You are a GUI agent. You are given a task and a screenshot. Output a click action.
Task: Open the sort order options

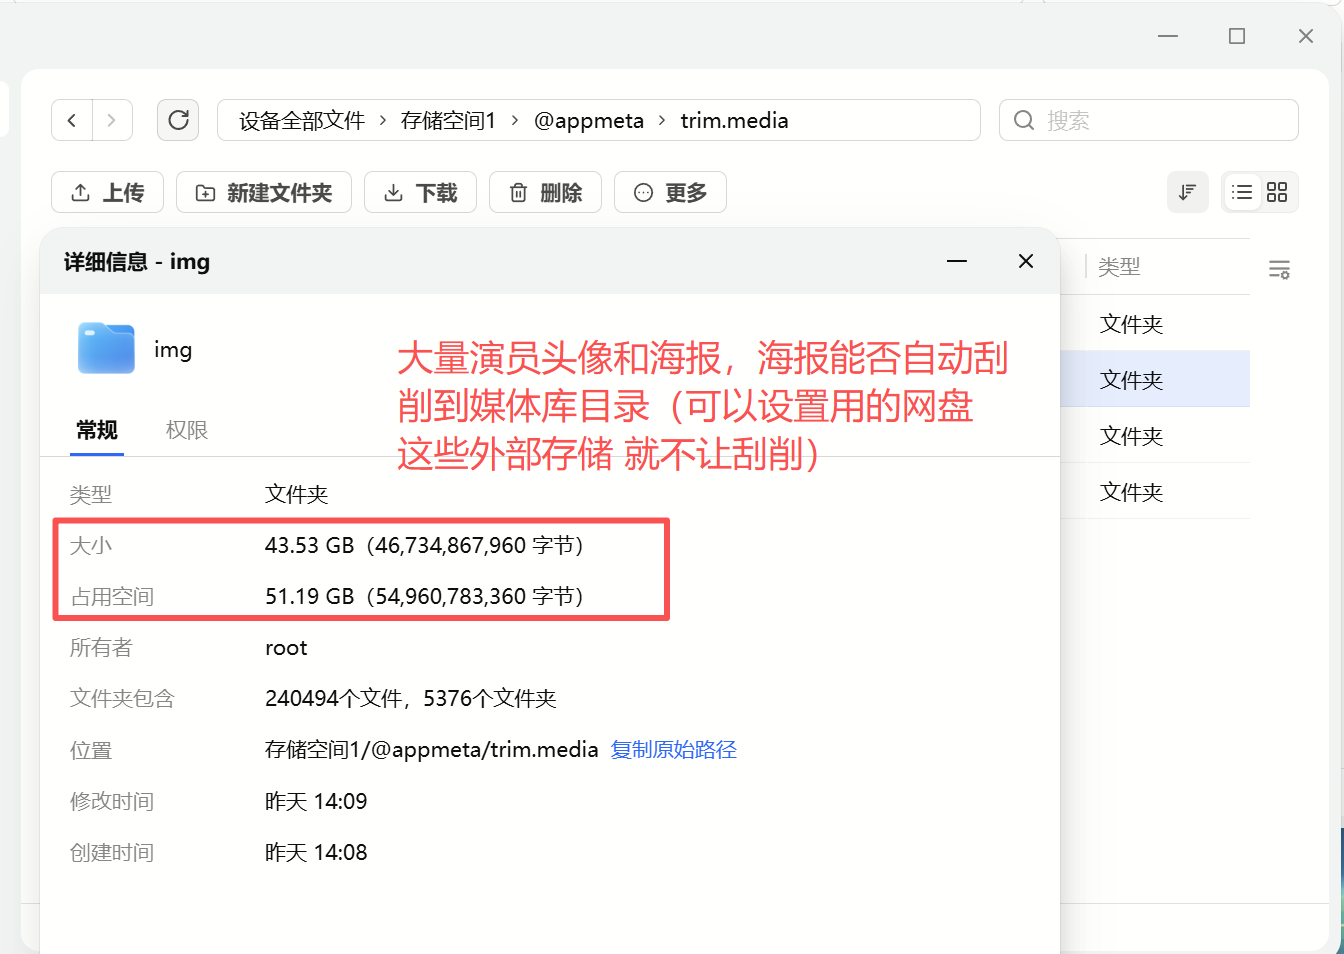[1187, 192]
